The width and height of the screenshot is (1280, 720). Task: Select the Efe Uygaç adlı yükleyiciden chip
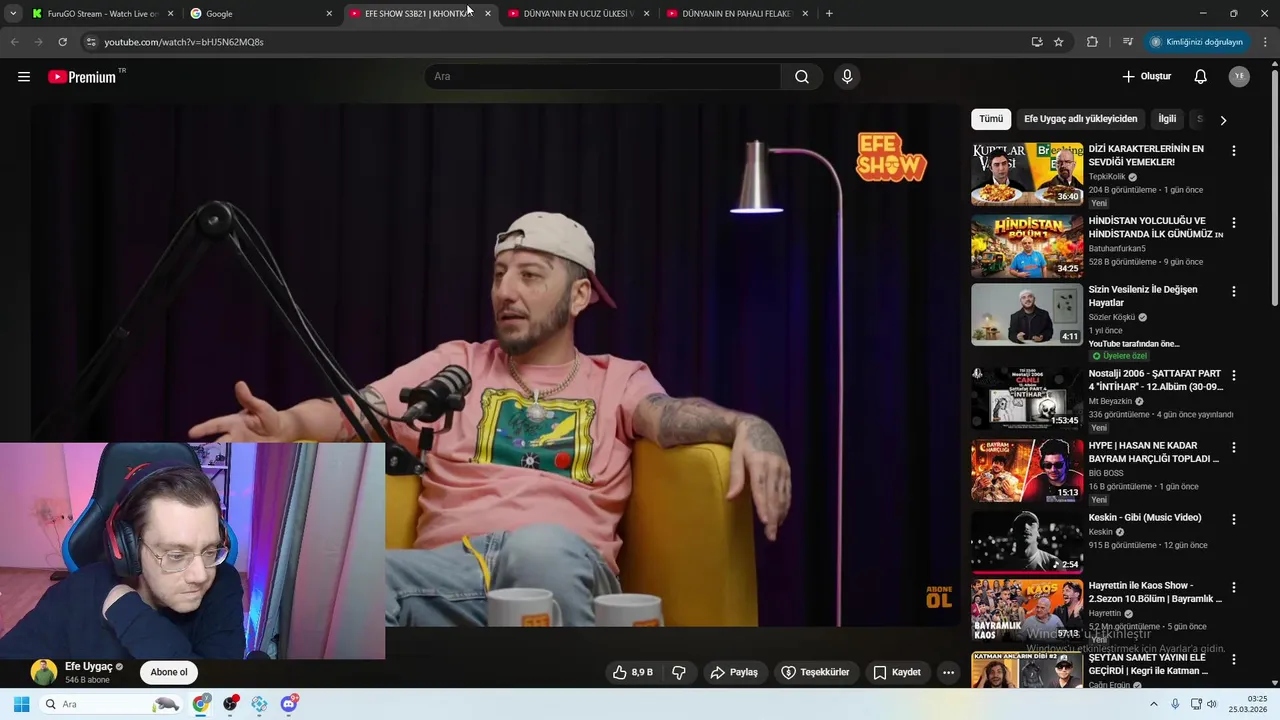1081,119
